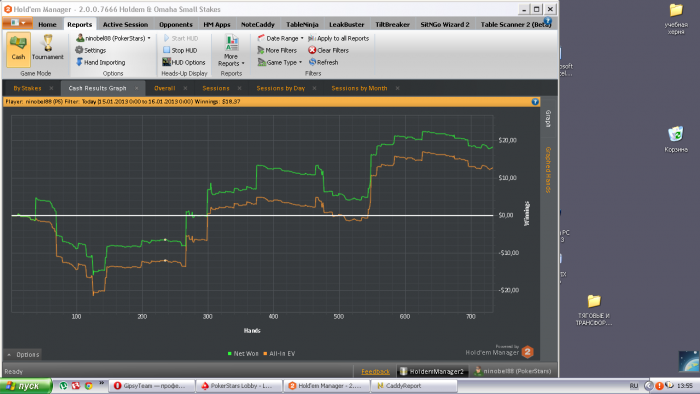Viewport: 700px width, 394px height.
Task: Click help icon in ribbon corner
Action: 548,21
